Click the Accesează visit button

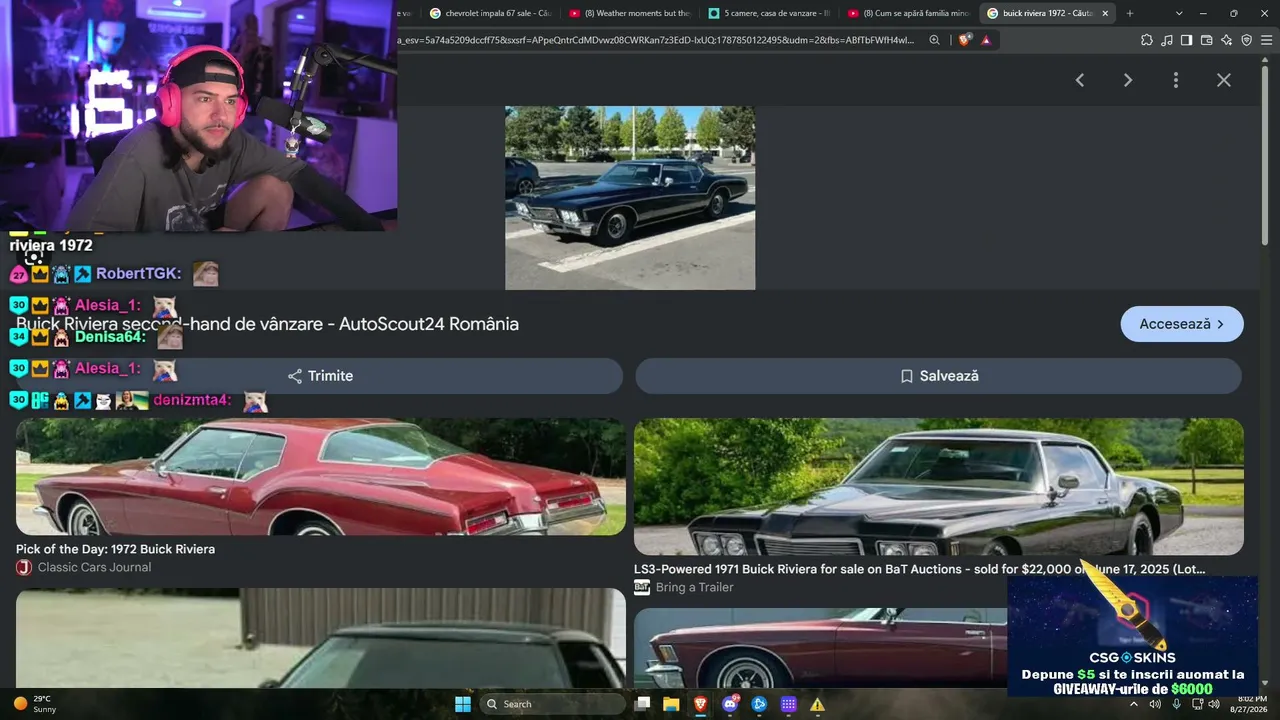coord(1182,324)
